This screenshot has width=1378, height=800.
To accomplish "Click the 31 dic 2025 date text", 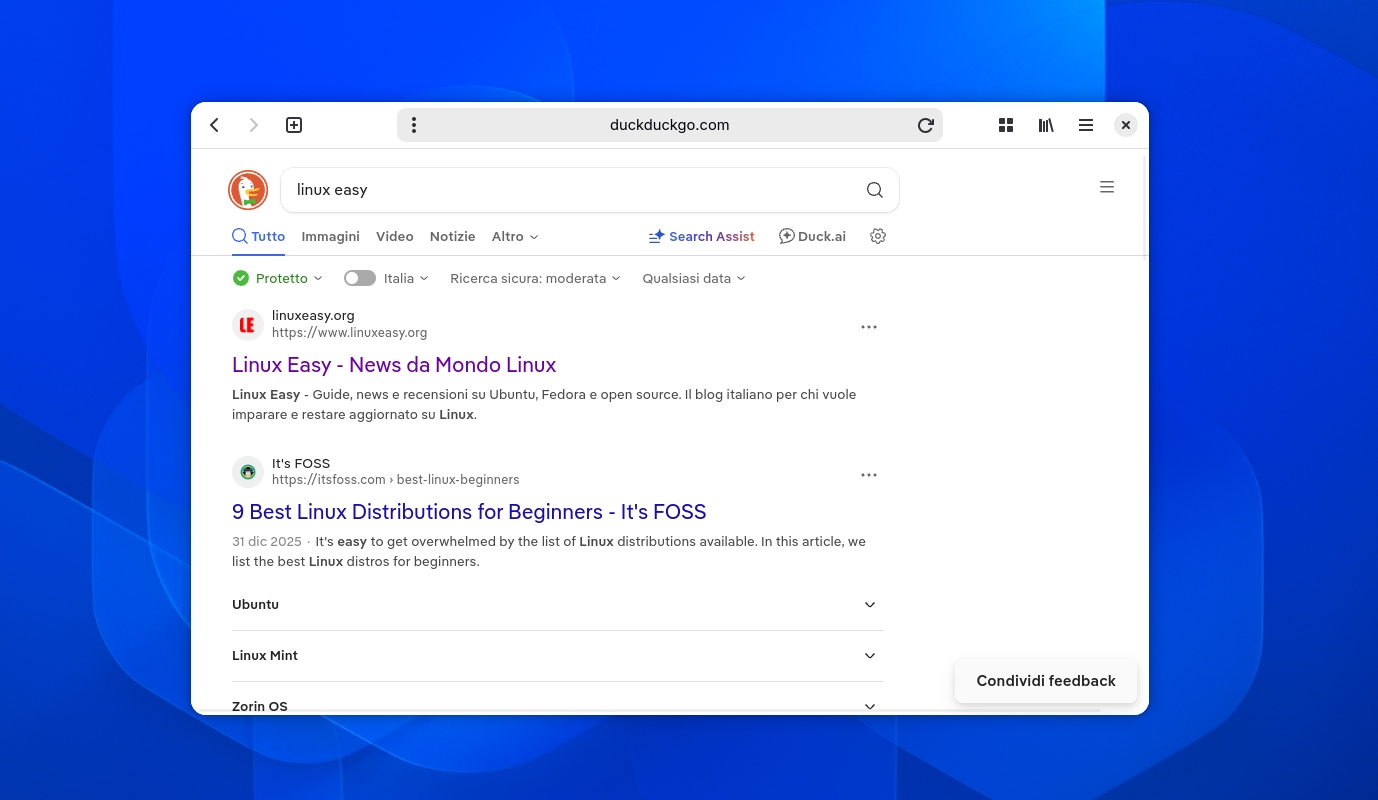I will [267, 542].
